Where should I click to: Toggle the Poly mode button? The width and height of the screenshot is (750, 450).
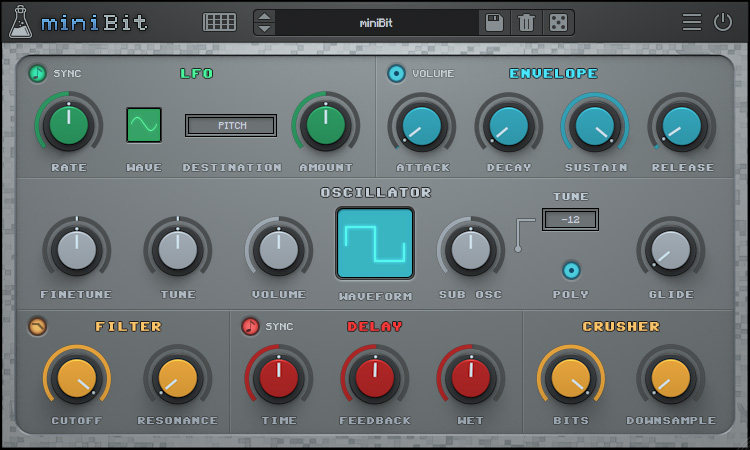click(x=571, y=271)
